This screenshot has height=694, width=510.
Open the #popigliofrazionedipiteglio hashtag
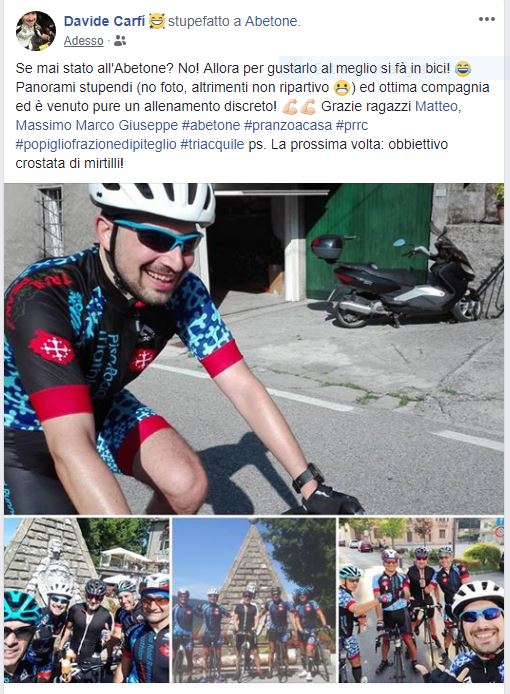pyautogui.click(x=96, y=144)
